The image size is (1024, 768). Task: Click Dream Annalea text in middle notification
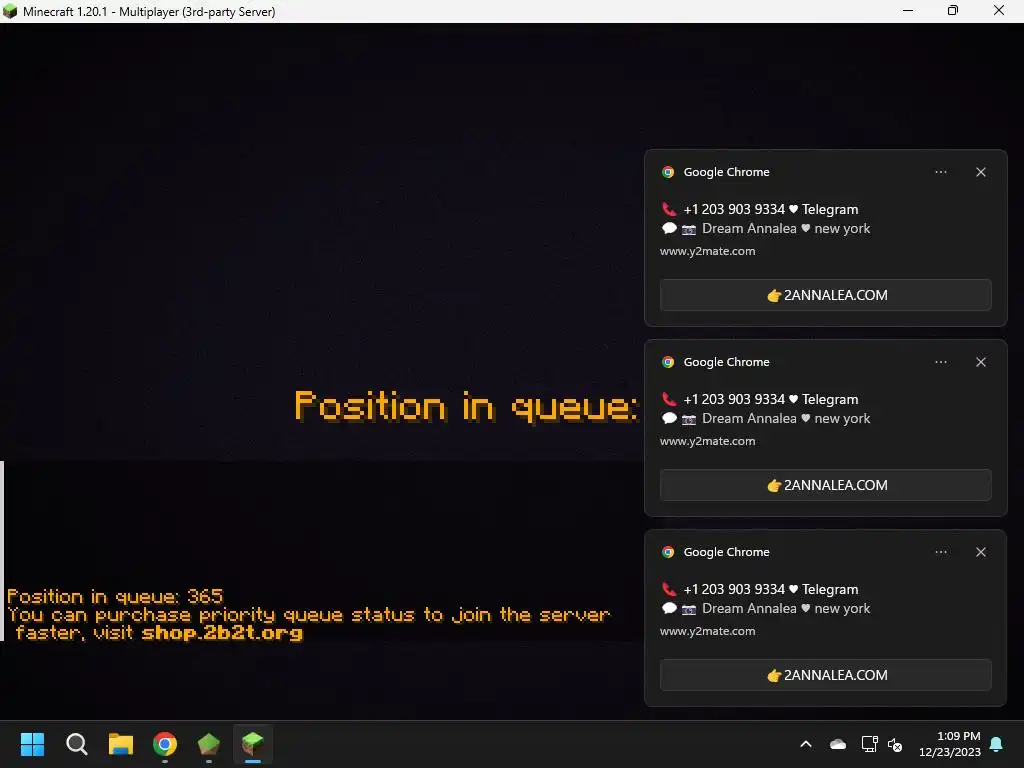[x=749, y=419]
